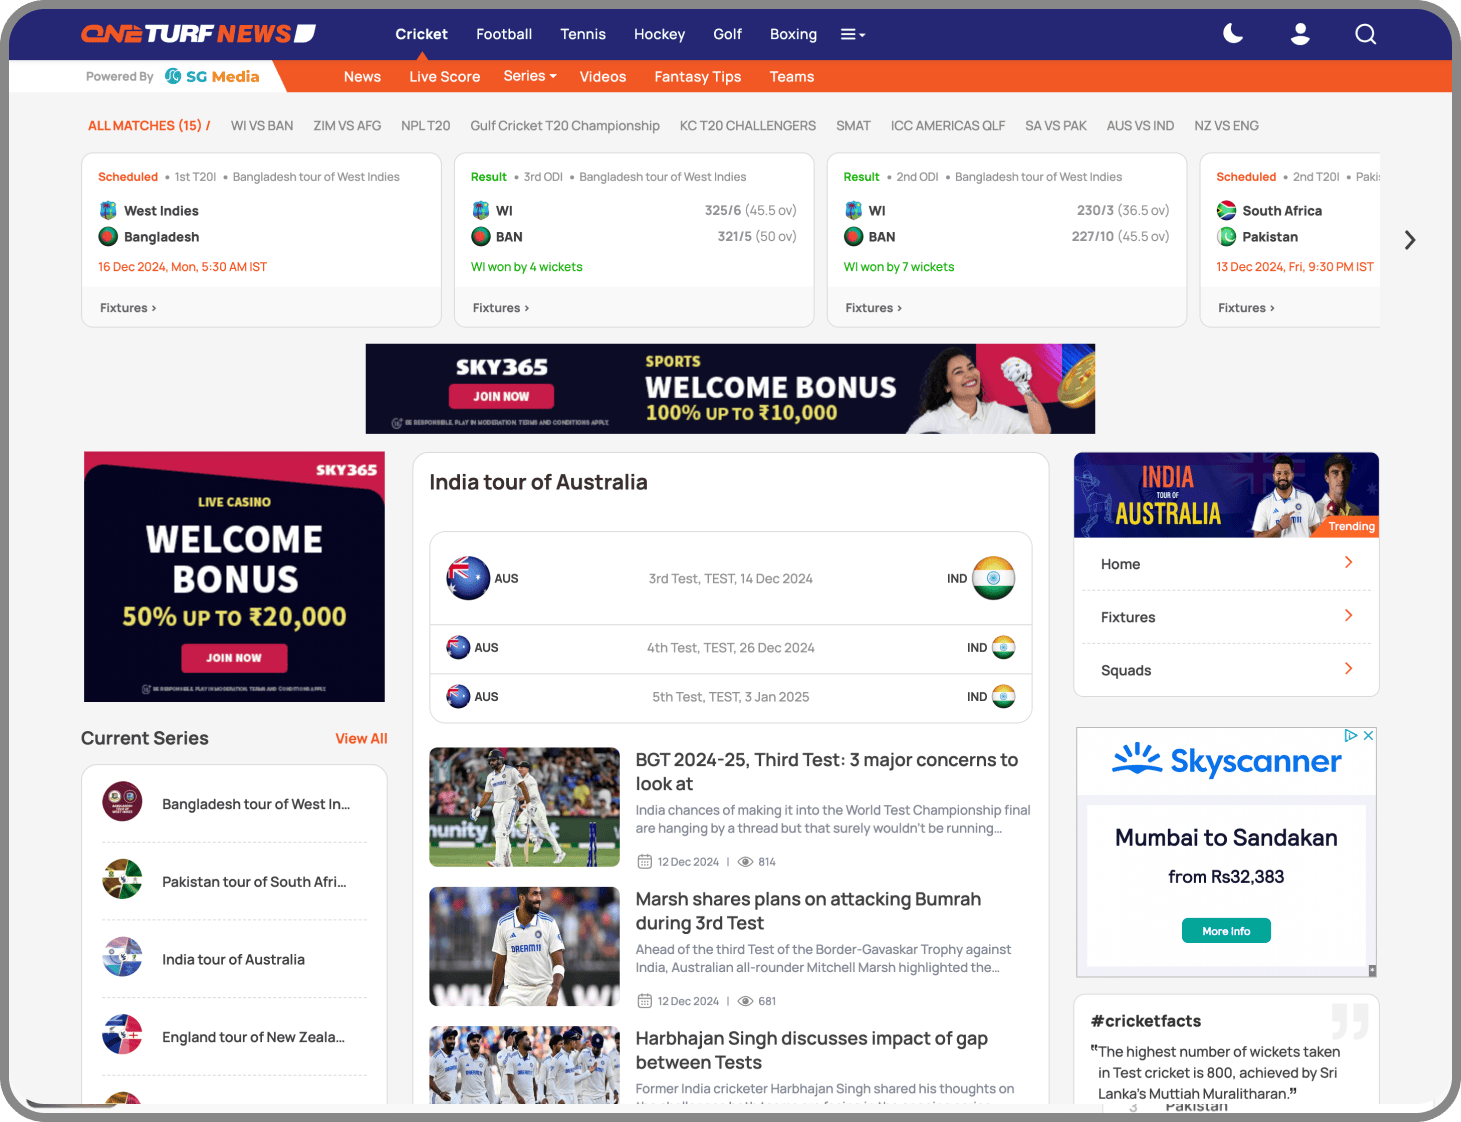The width and height of the screenshot is (1461, 1122).
Task: Filter matches by ZIM VS AFG
Action: coord(347,126)
